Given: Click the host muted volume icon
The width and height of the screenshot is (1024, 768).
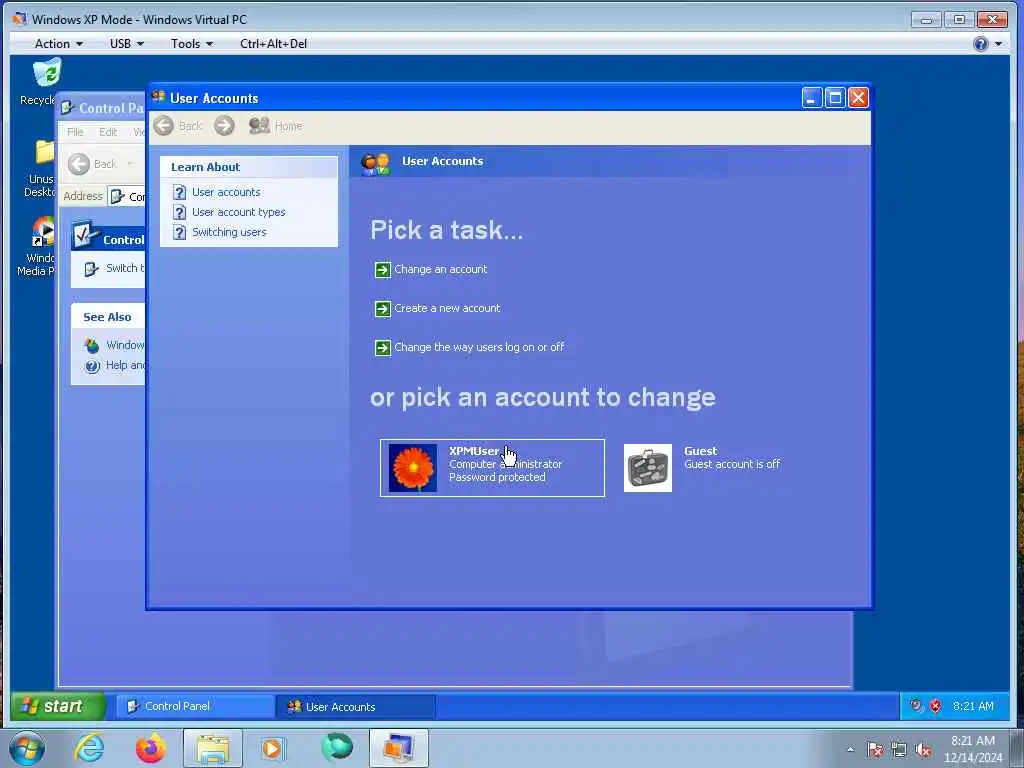Looking at the screenshot, I should pyautogui.click(x=923, y=750).
